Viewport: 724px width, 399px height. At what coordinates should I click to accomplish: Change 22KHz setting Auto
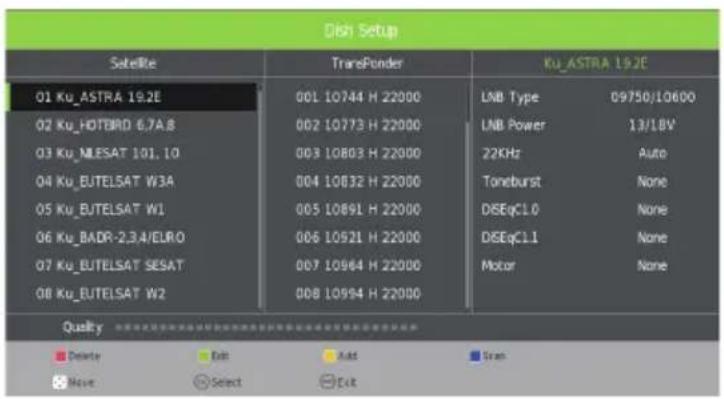[652, 153]
